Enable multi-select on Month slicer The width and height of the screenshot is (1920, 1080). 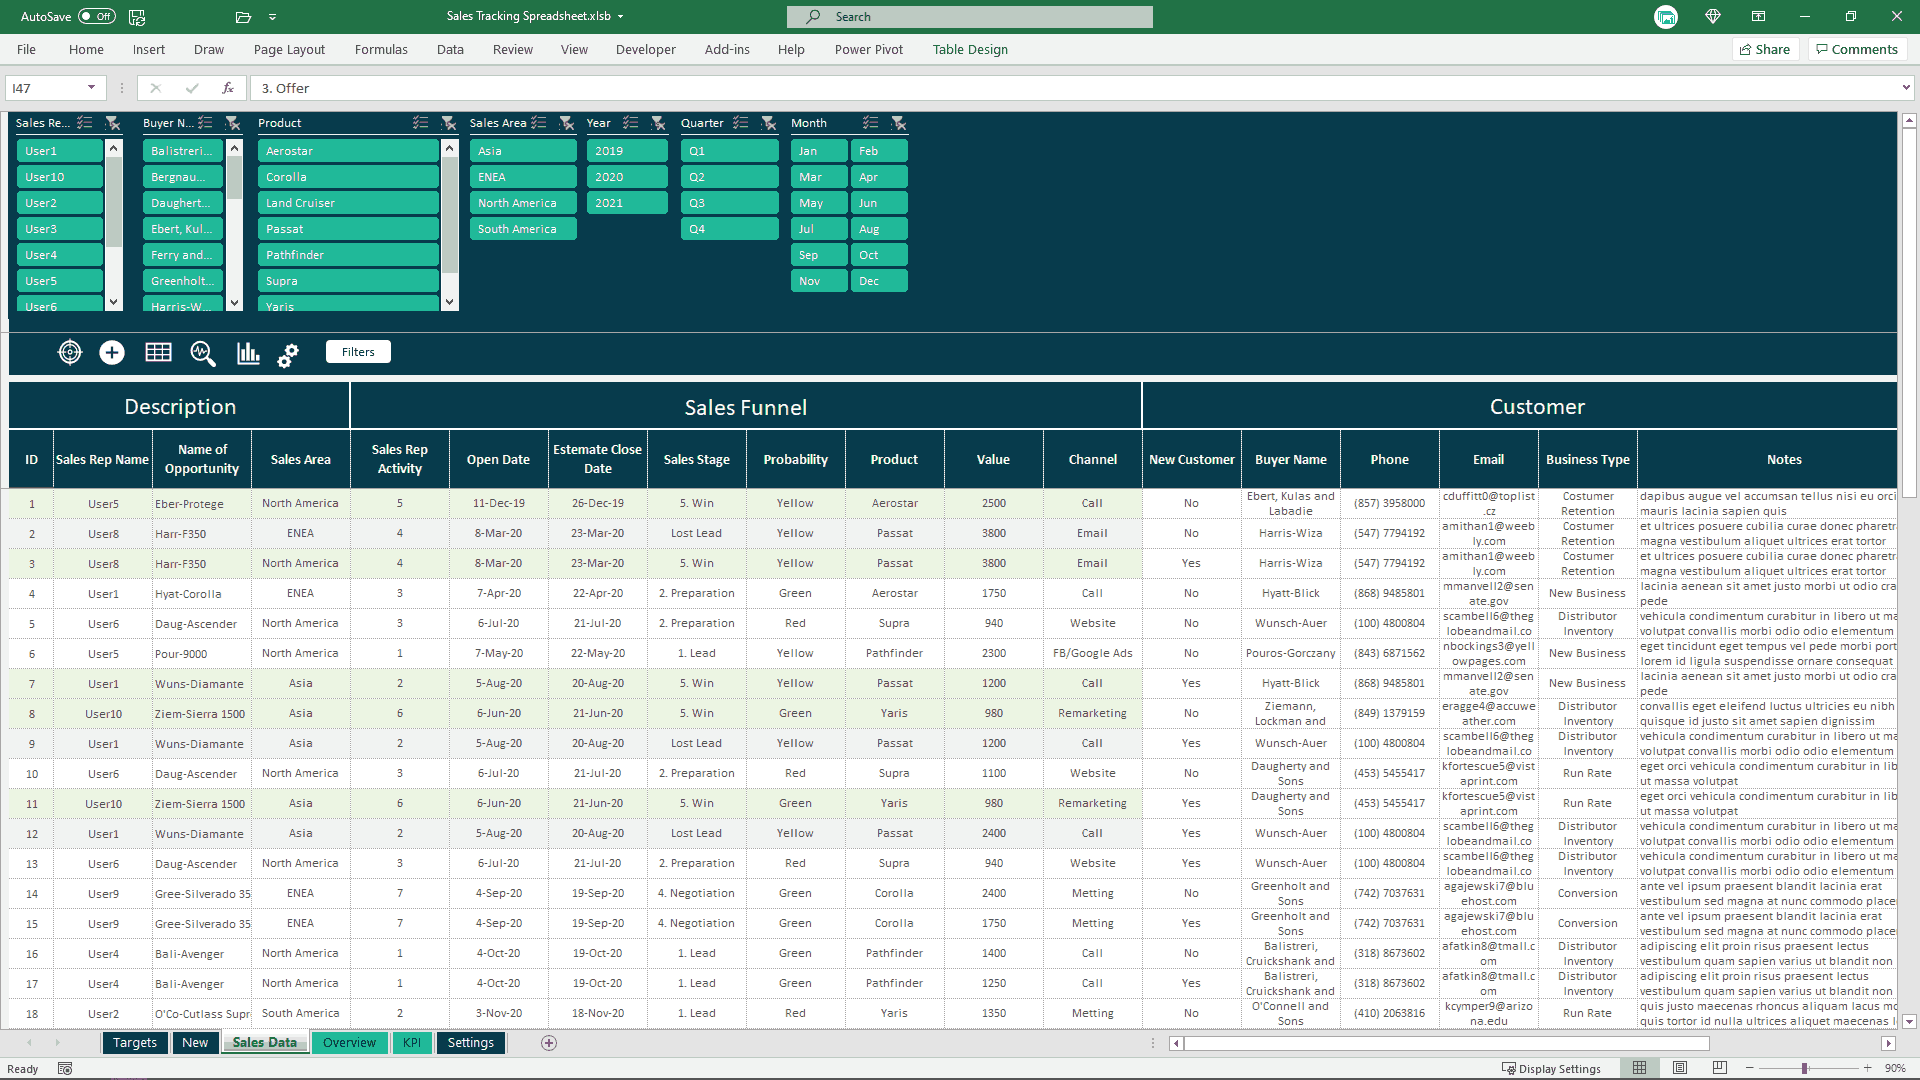point(871,123)
